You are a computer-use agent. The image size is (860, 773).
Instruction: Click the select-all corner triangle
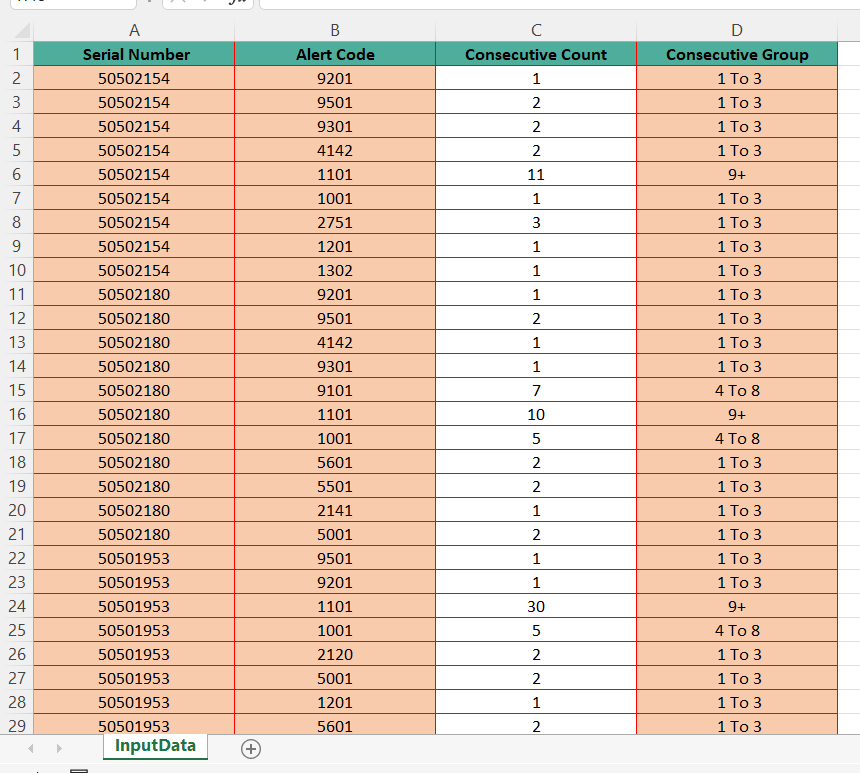pyautogui.click(x=21, y=30)
